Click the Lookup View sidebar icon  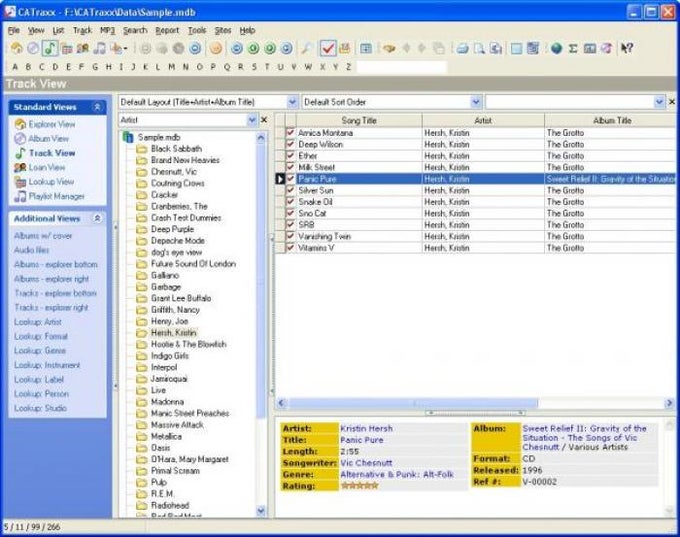point(20,182)
